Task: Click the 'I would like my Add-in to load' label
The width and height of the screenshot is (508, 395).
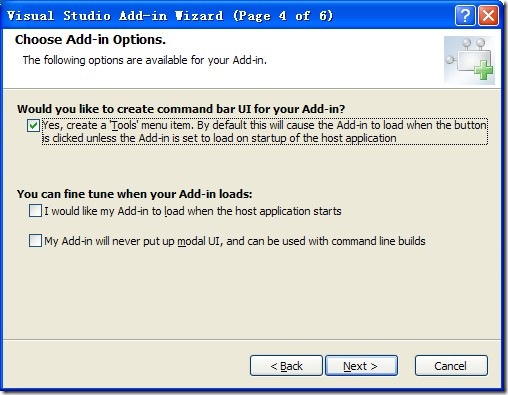Action: 193,211
